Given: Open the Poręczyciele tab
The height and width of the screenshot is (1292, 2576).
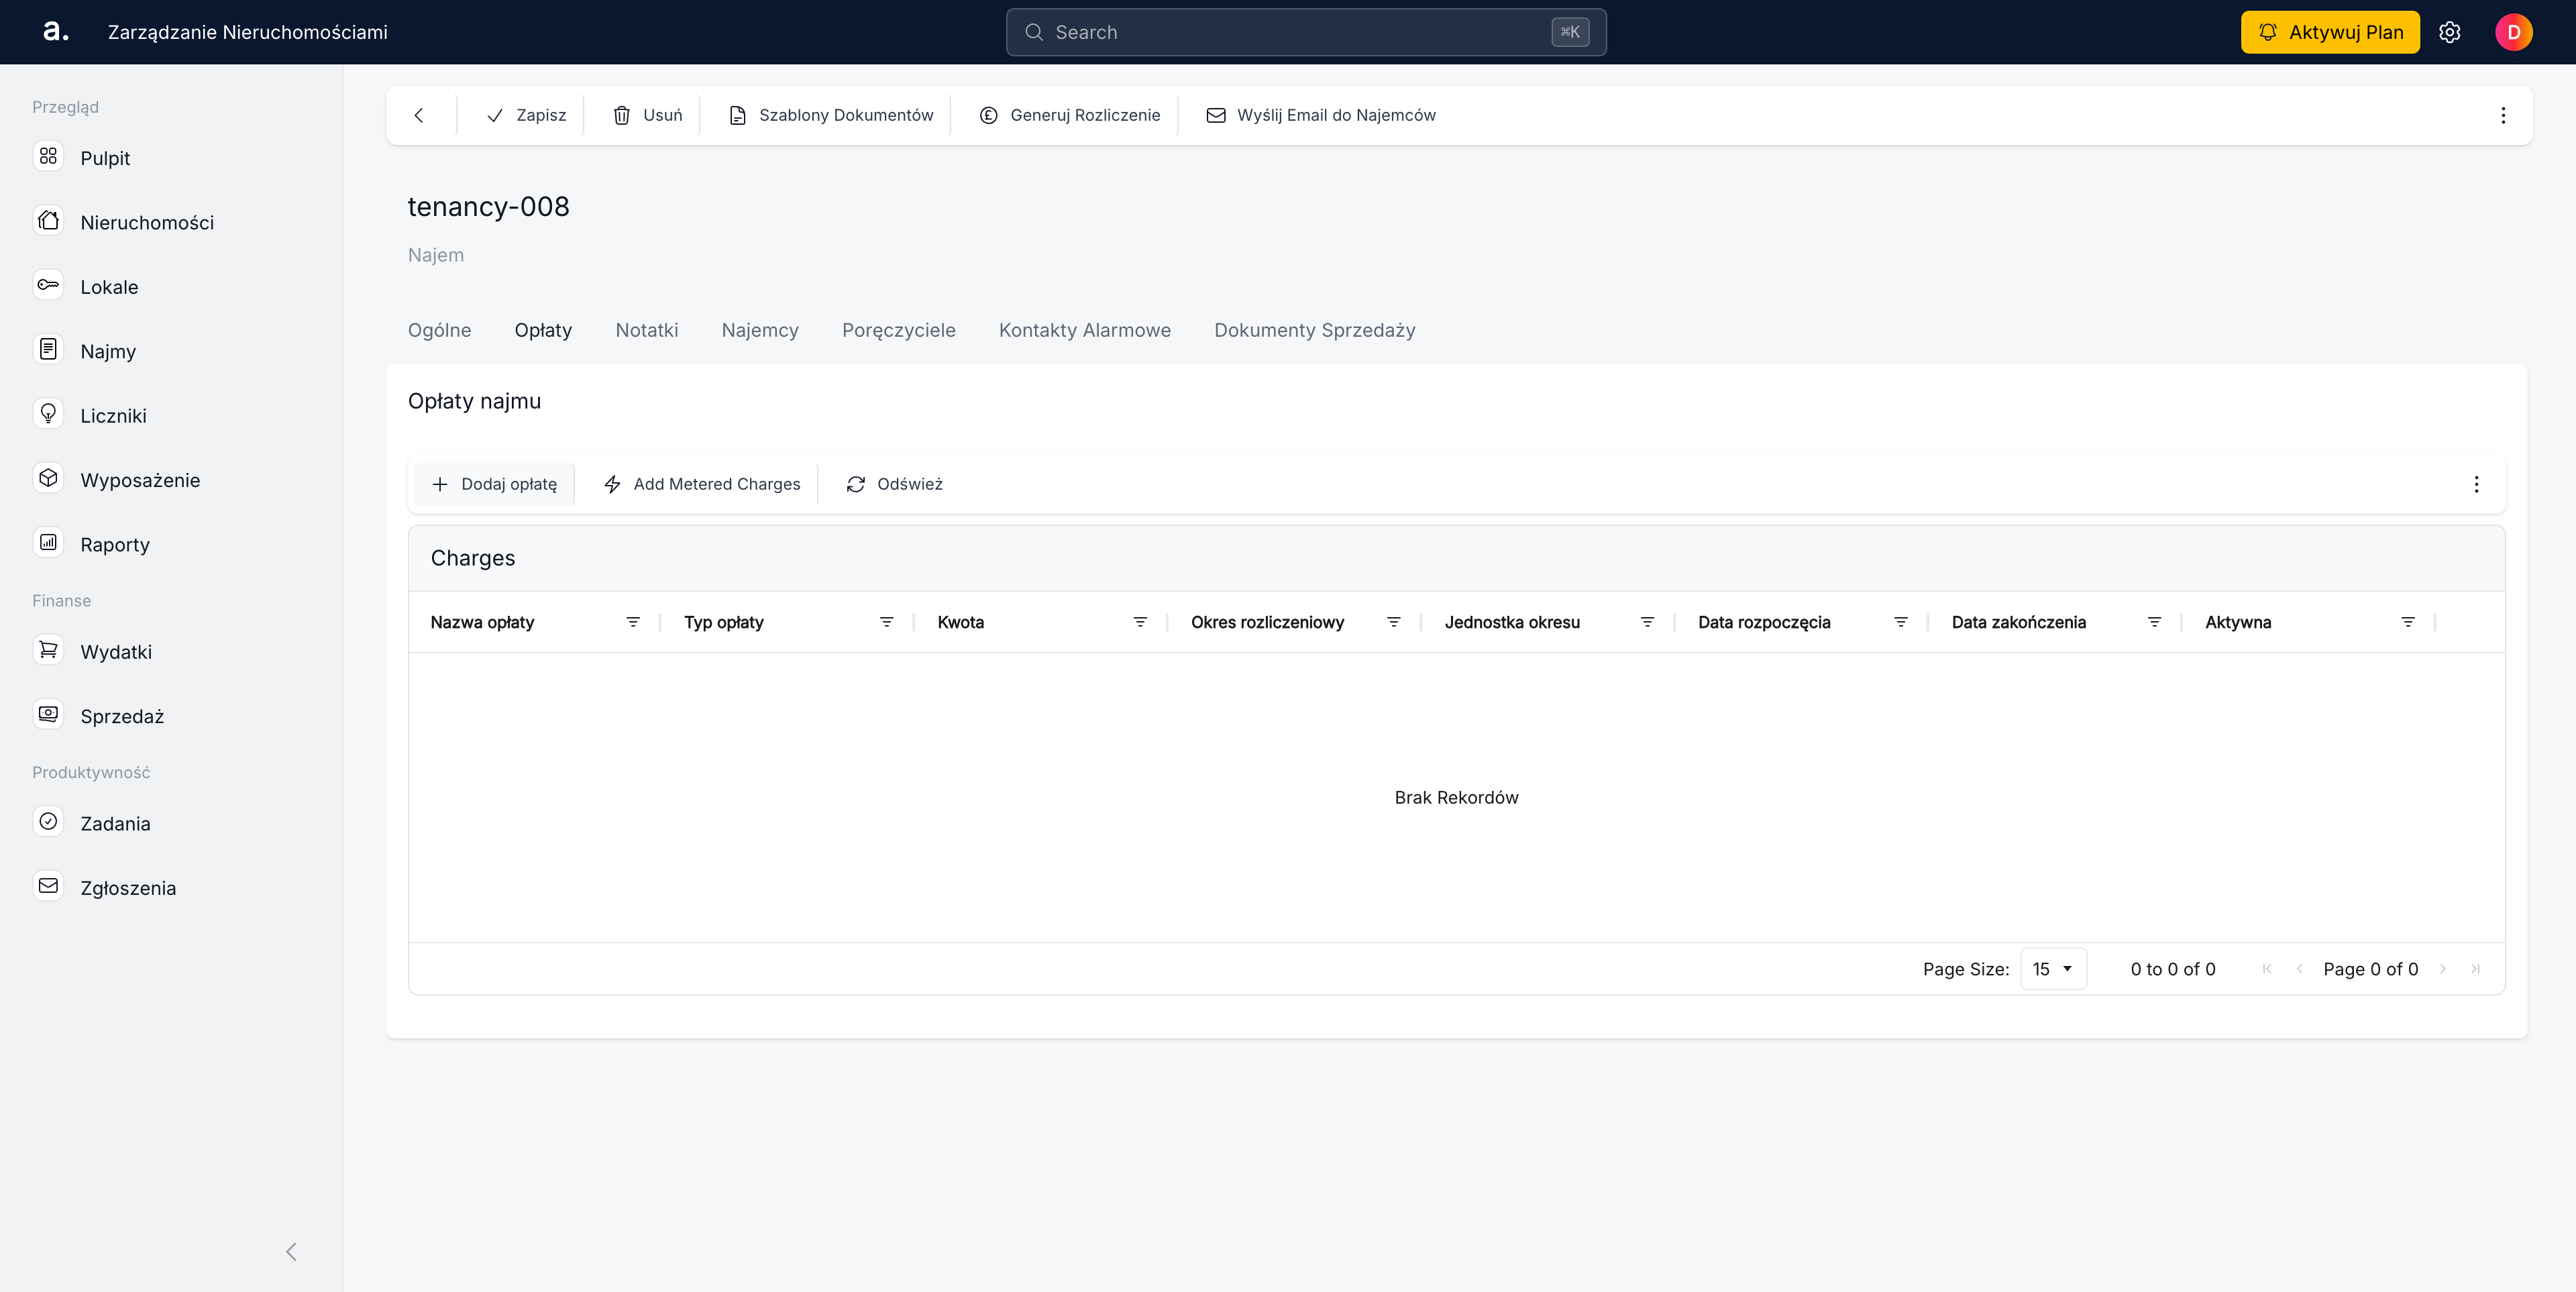Looking at the screenshot, I should [898, 330].
